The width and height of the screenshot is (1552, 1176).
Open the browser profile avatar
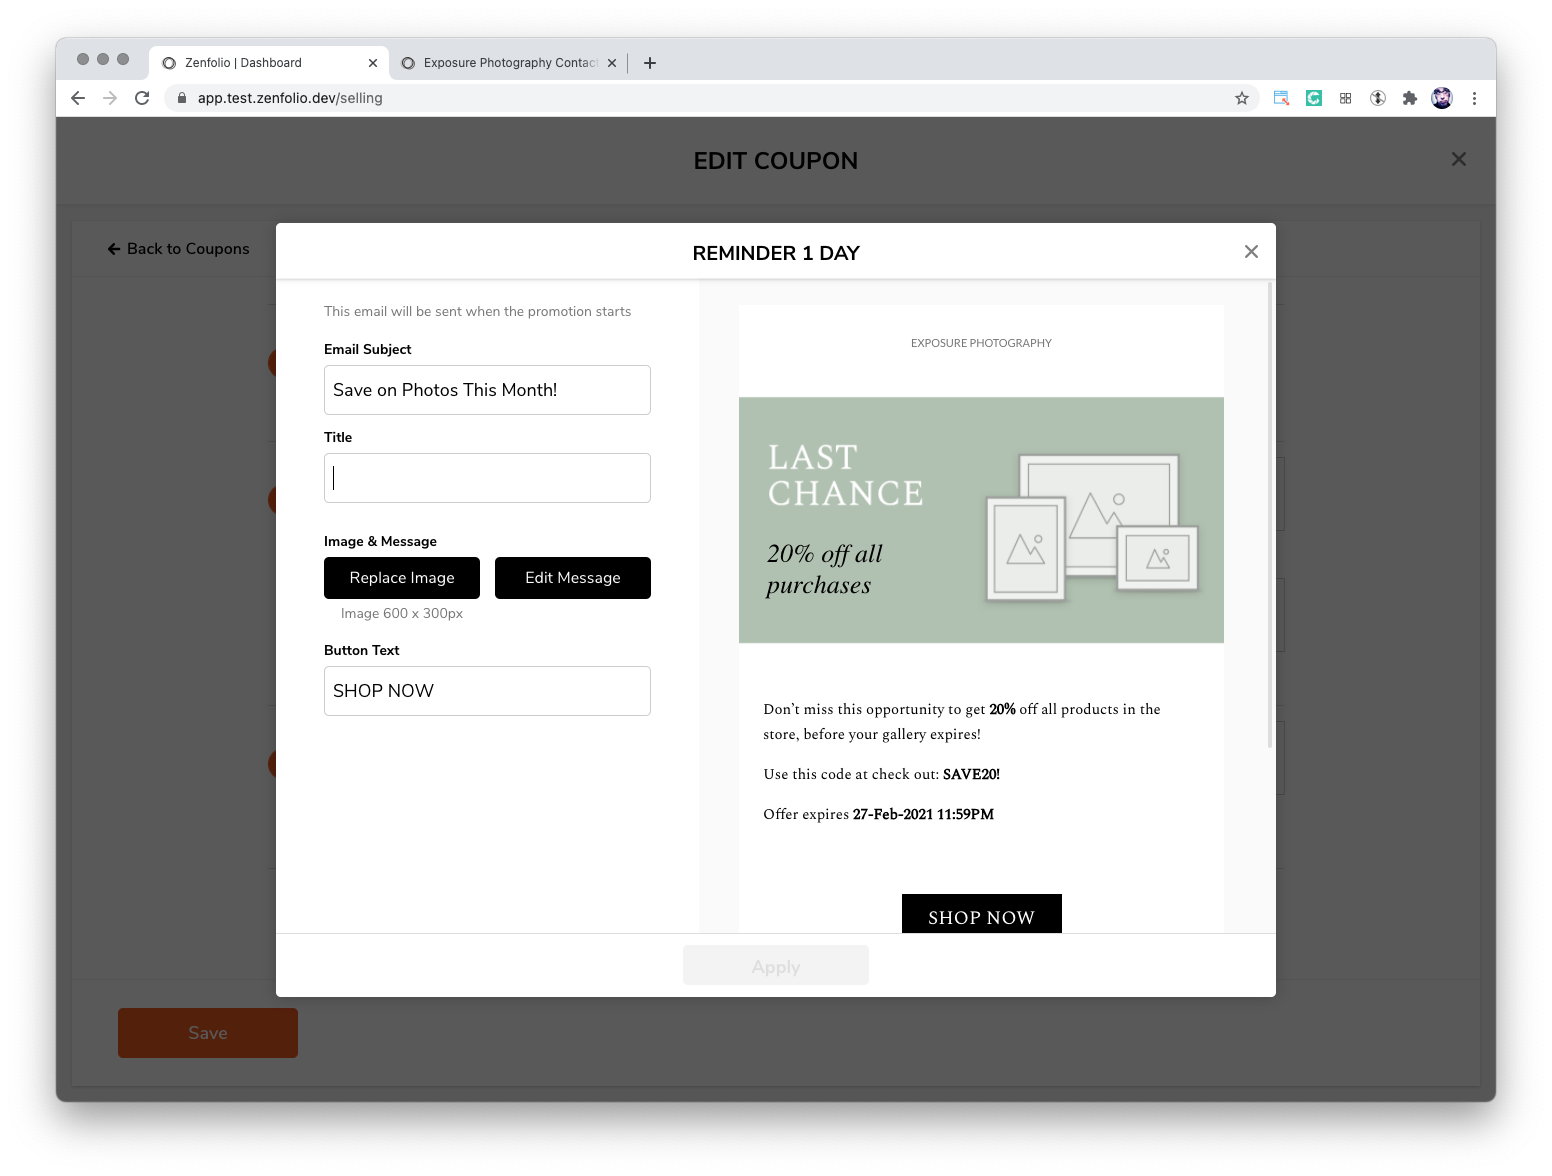coord(1441,98)
